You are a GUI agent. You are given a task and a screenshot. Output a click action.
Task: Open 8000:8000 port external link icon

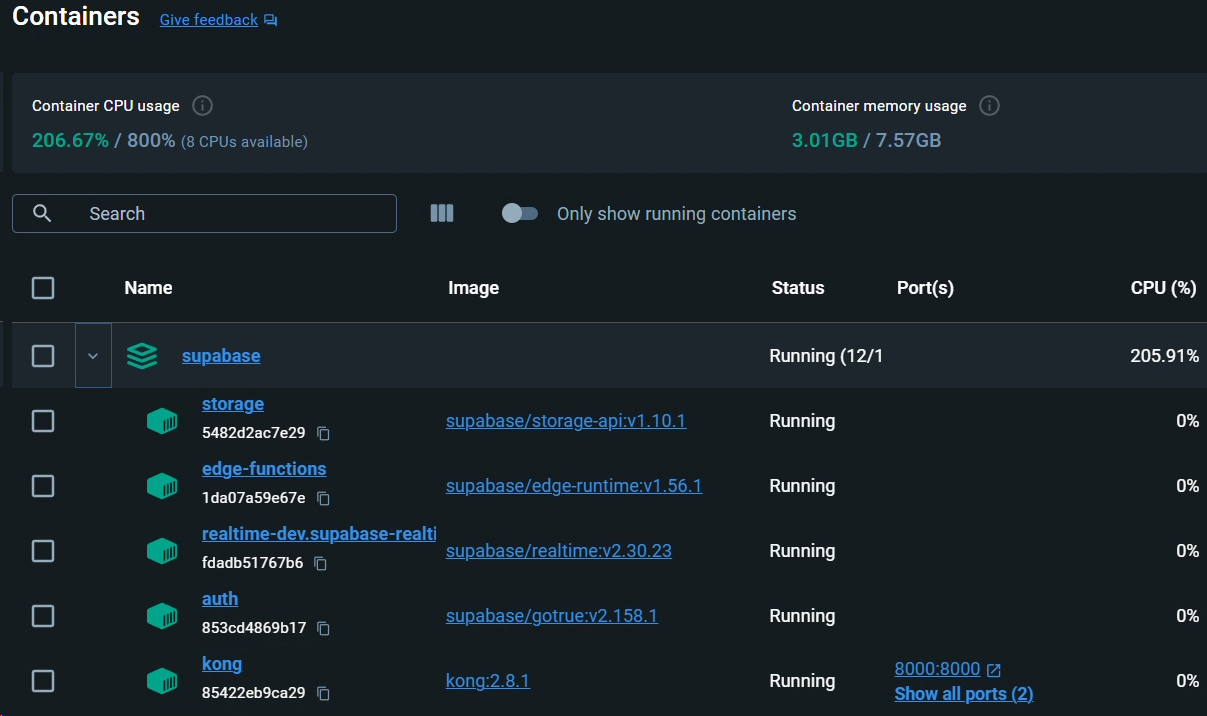click(x=993, y=670)
